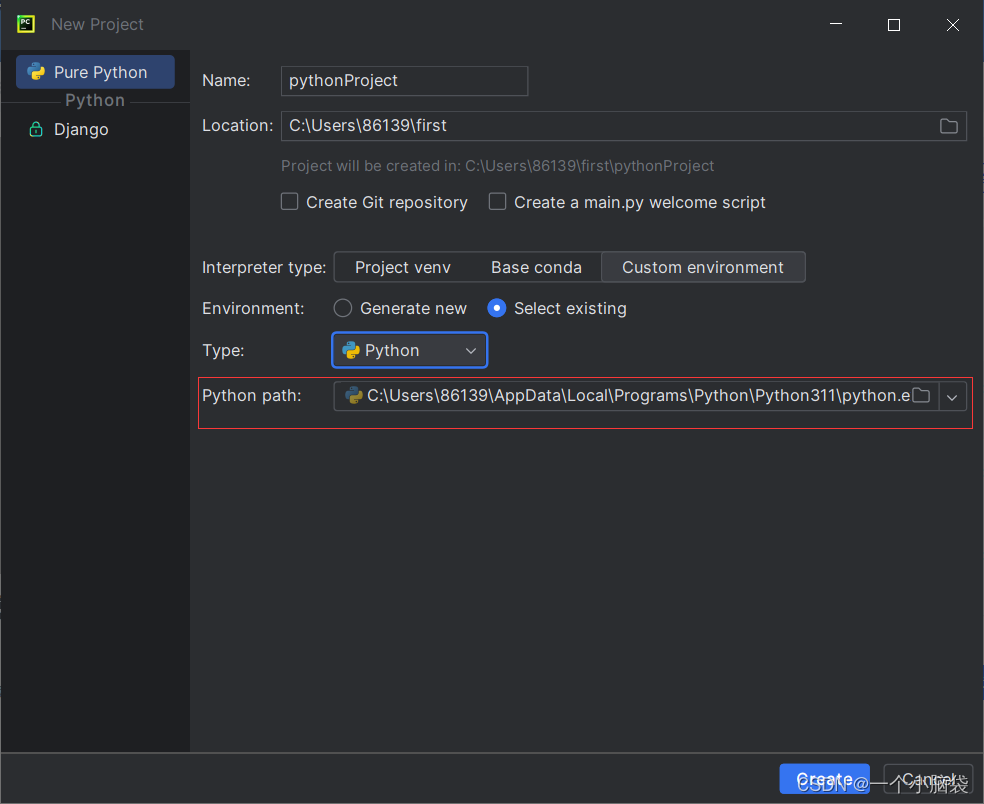The width and height of the screenshot is (984, 804).
Task: Select the Pure Python project type
Action: (x=95, y=72)
